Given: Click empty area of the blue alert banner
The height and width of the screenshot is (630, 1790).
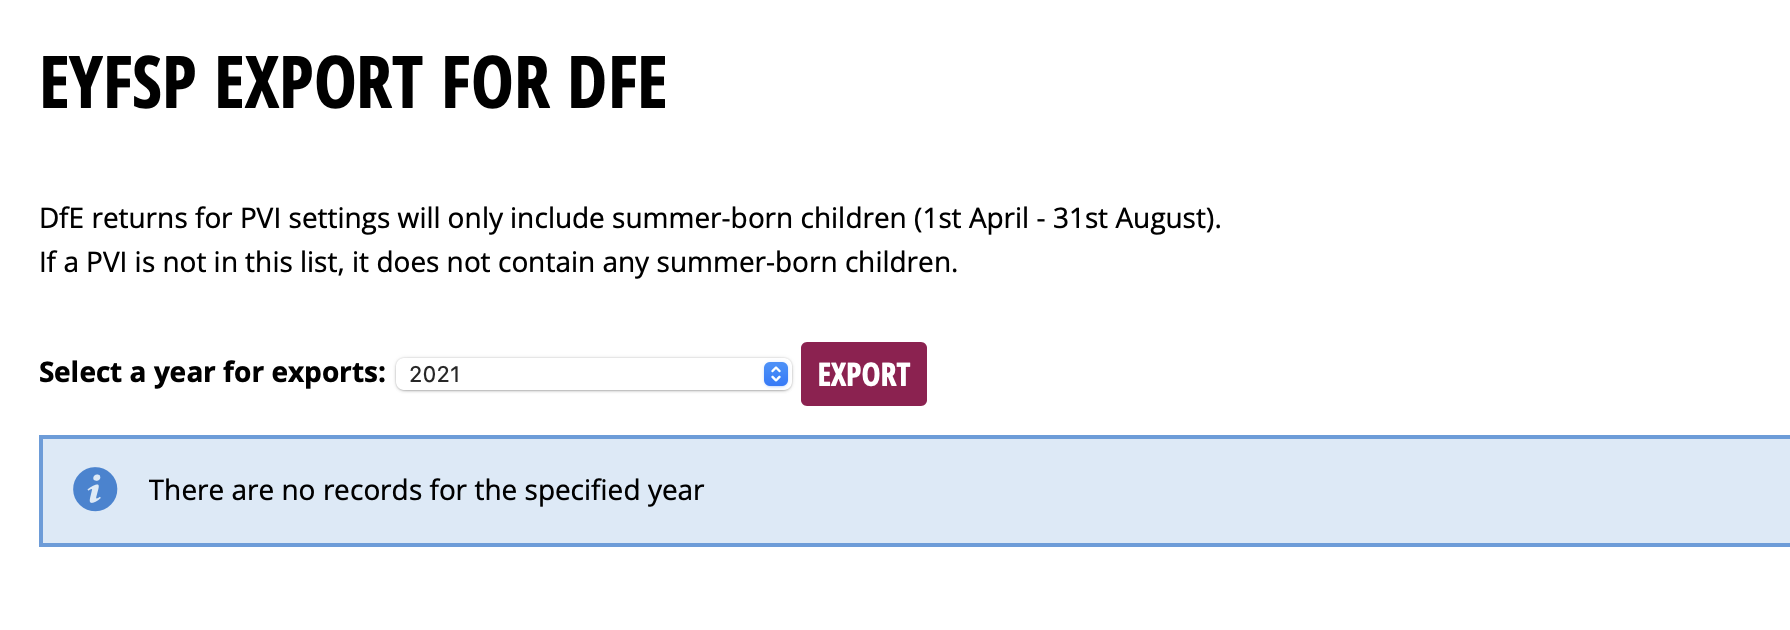Looking at the screenshot, I should coord(1200,490).
